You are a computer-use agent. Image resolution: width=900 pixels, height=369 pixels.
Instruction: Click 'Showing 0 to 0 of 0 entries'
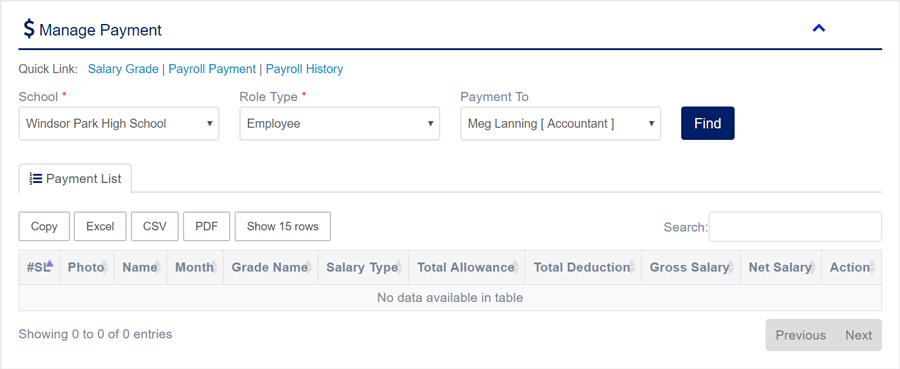(95, 333)
